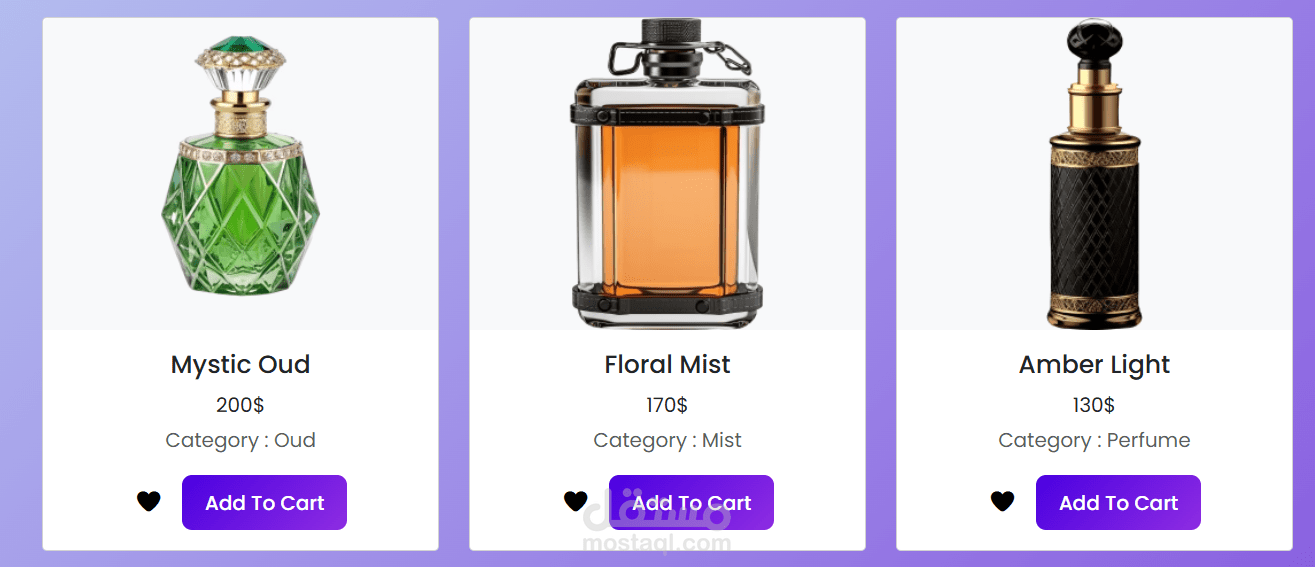
Task: Like Amber Light using its heart
Action: [x=1002, y=502]
